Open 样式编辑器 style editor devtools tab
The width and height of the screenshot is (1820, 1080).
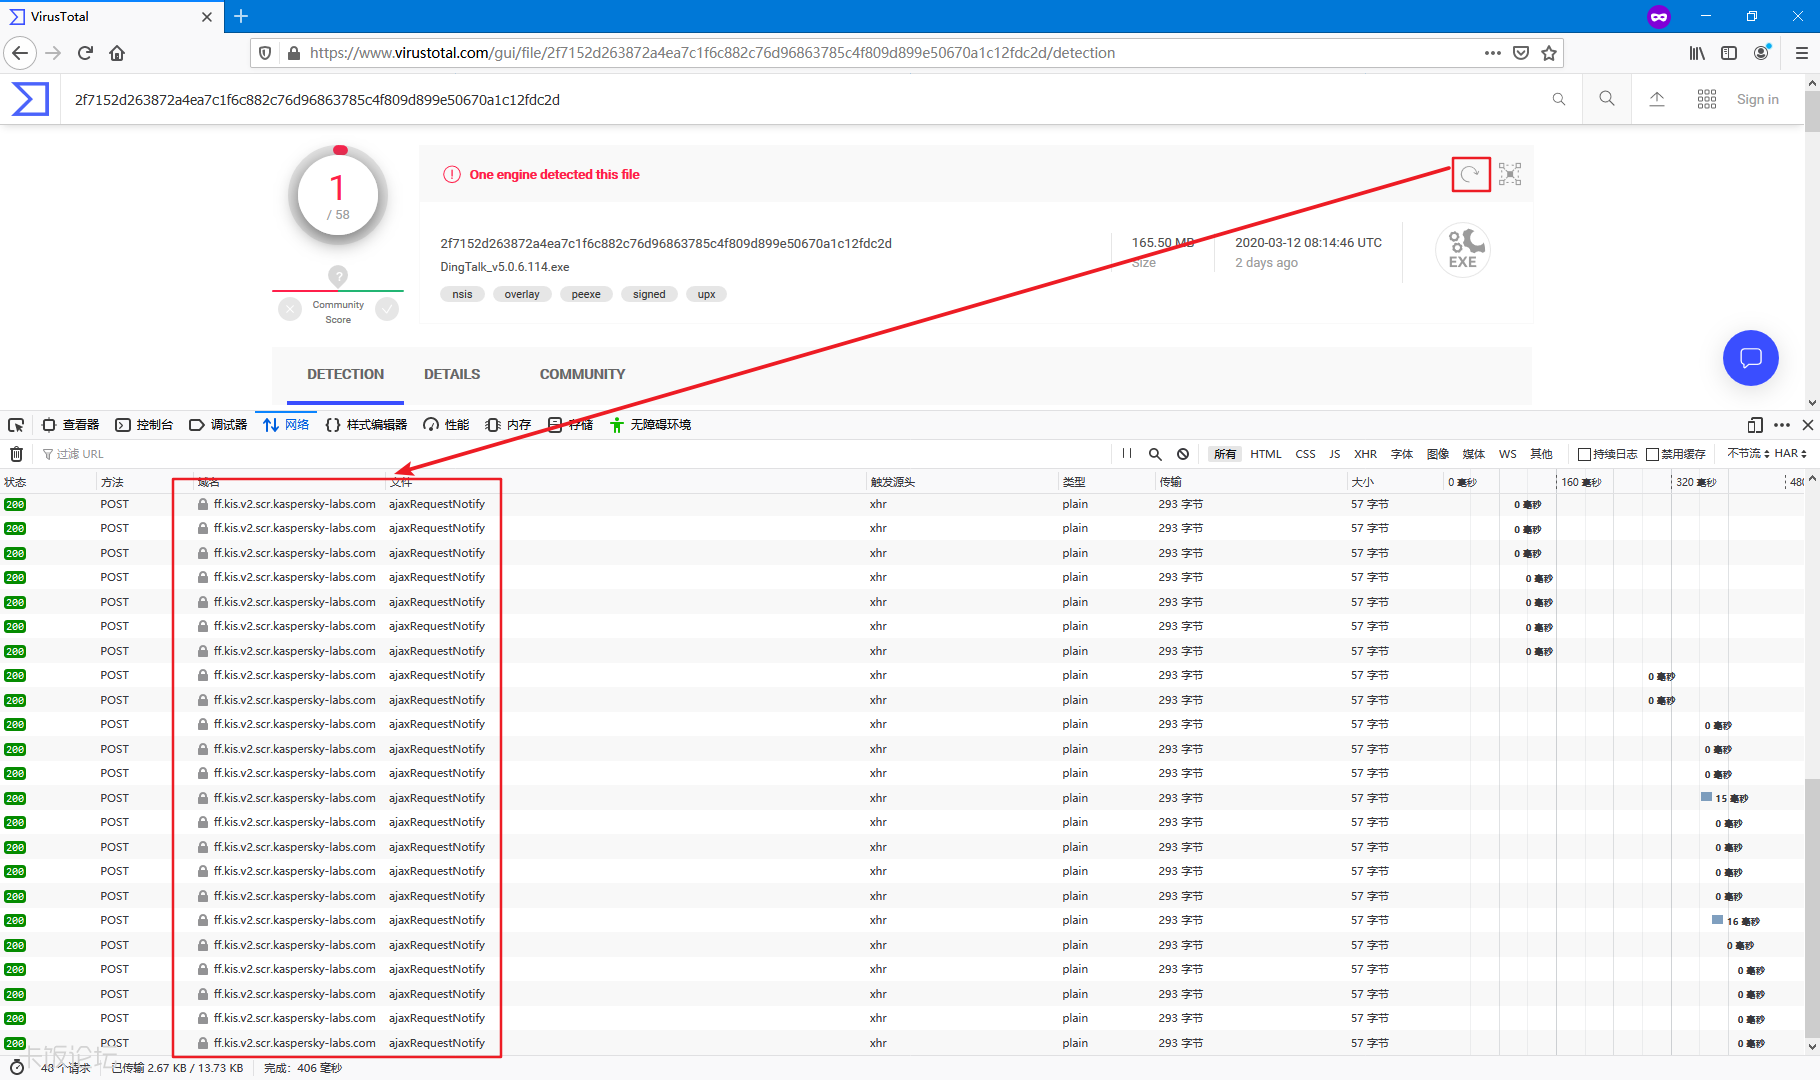coord(366,425)
